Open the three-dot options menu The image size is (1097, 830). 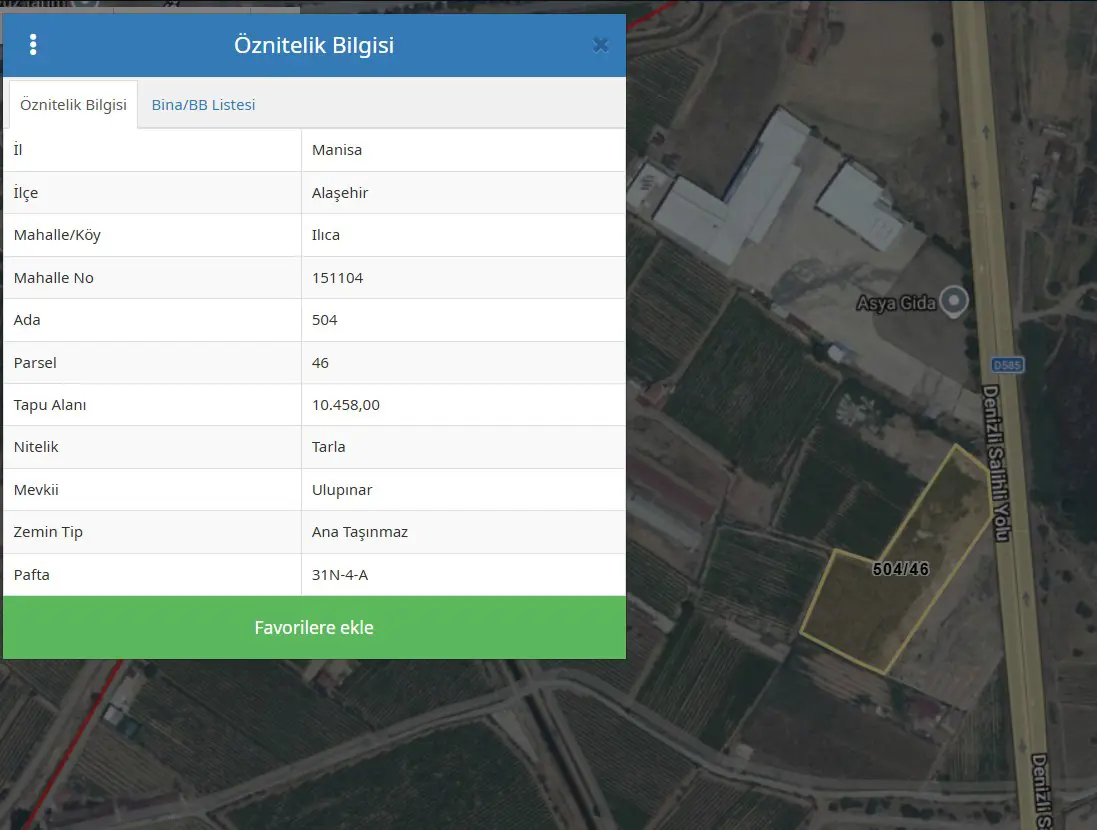[33, 45]
